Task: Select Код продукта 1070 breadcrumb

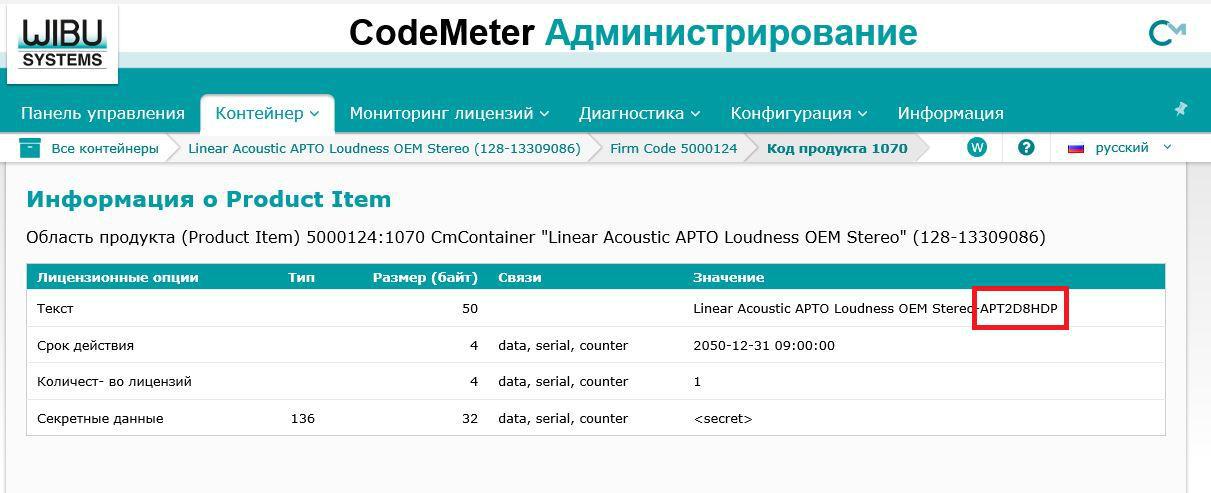Action: coord(837,148)
